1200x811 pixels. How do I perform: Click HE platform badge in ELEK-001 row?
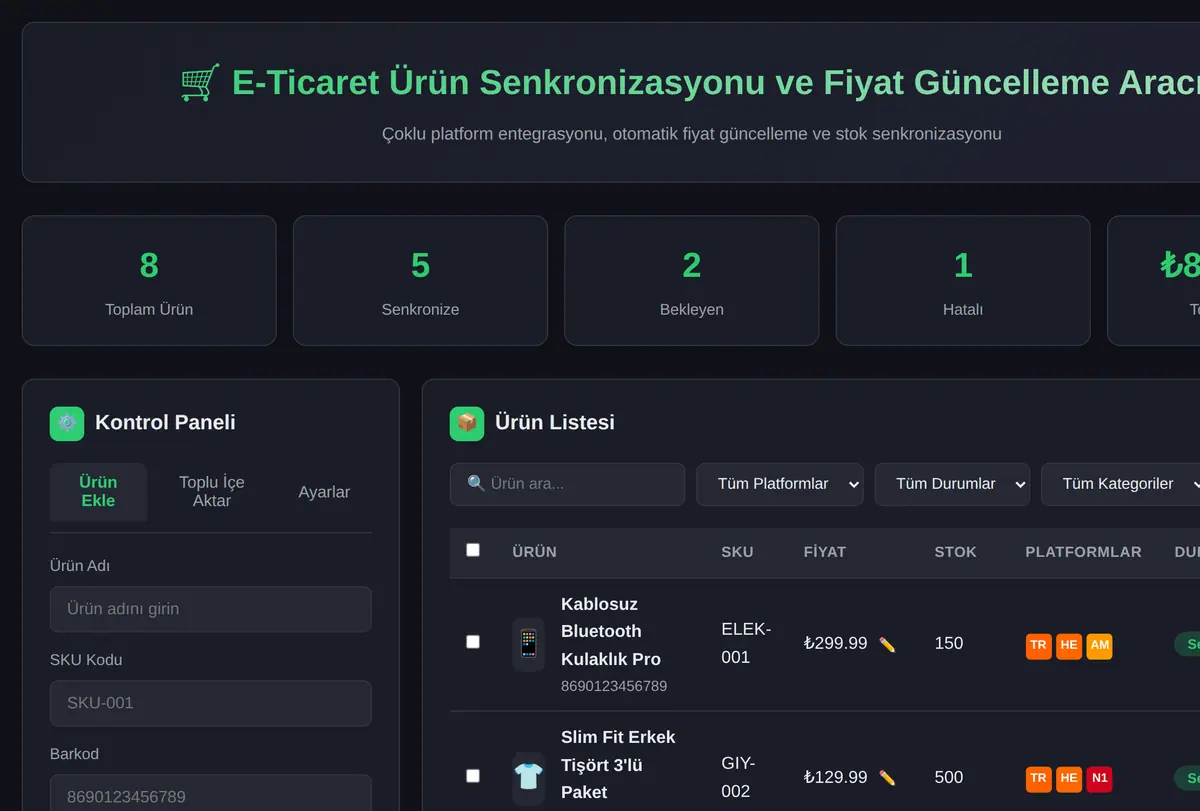1069,645
